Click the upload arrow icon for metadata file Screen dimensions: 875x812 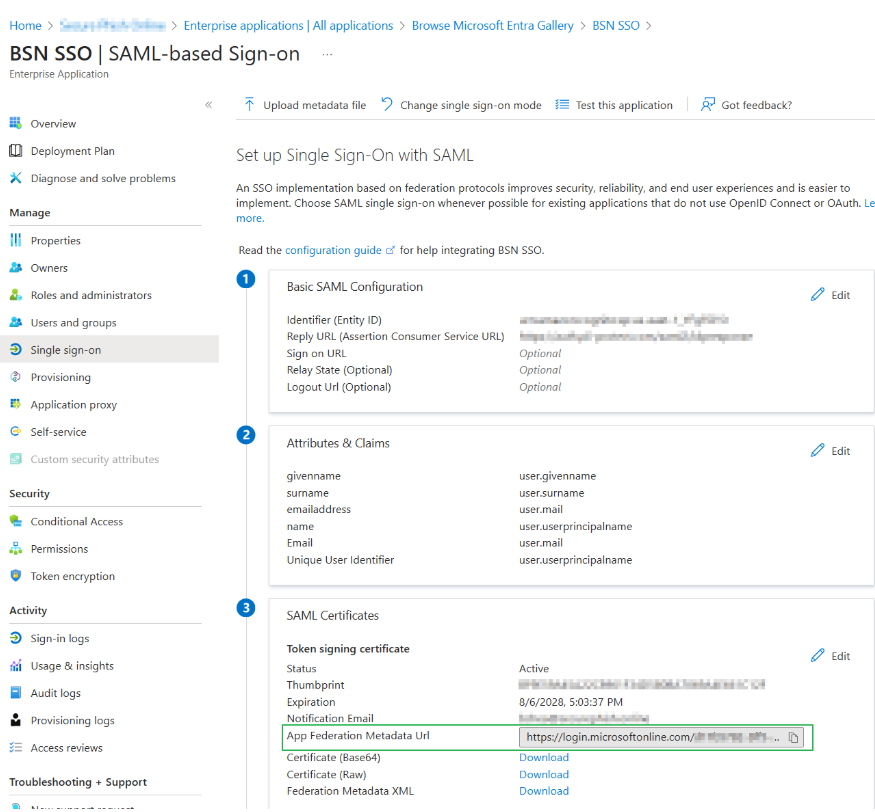point(249,104)
